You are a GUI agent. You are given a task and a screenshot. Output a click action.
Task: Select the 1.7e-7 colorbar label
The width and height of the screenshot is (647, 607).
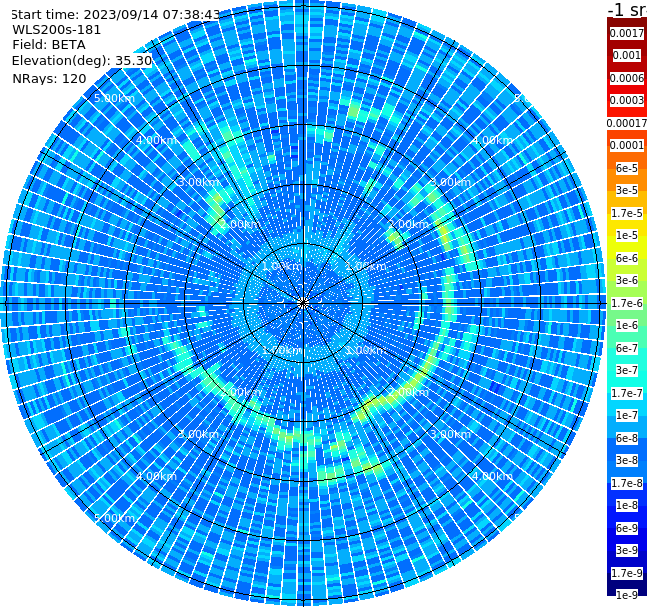pyautogui.click(x=626, y=393)
